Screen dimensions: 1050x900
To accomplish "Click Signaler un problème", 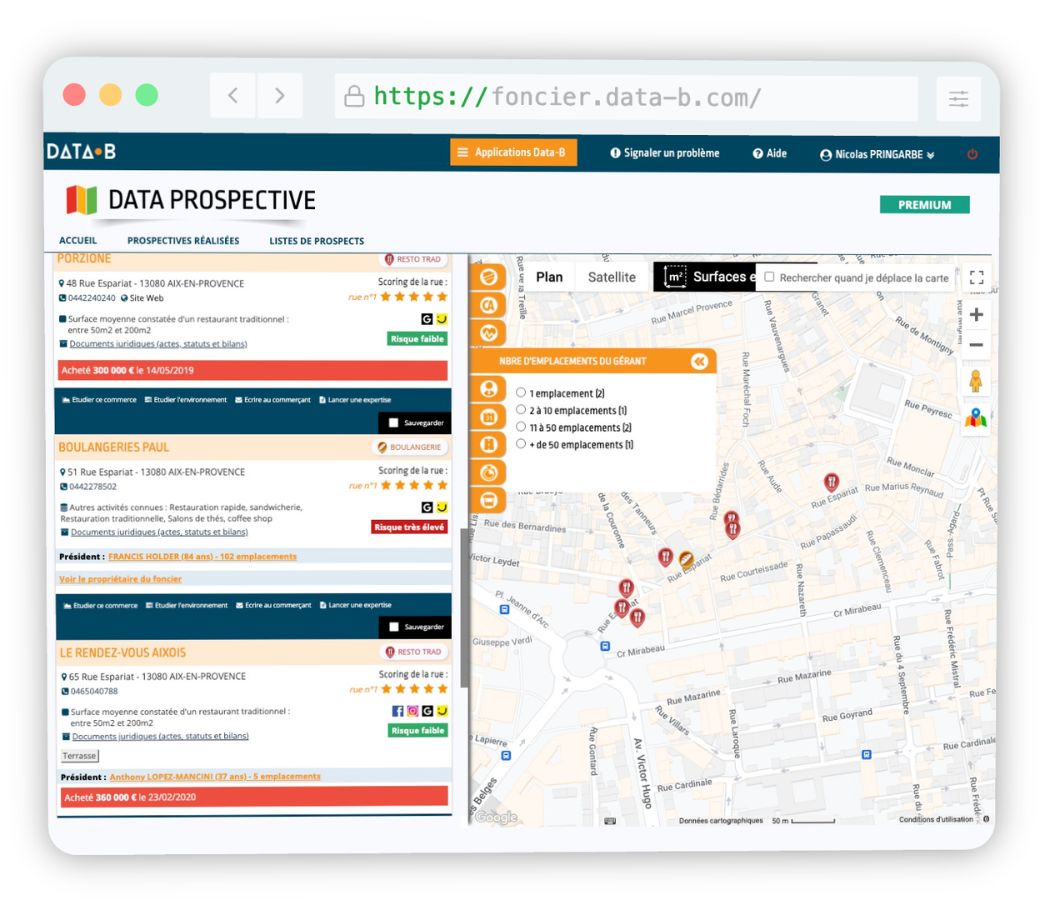I will tap(664, 153).
